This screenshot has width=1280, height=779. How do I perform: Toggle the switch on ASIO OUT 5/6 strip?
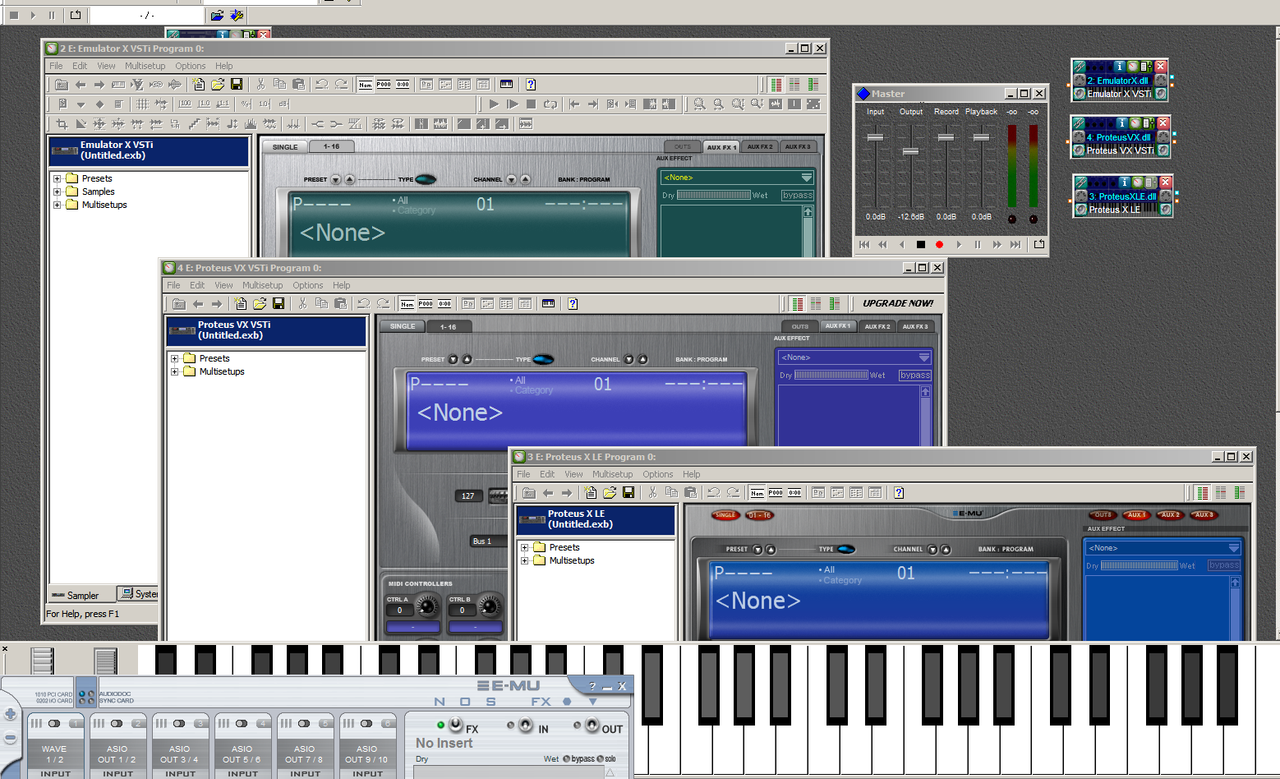coord(241,723)
